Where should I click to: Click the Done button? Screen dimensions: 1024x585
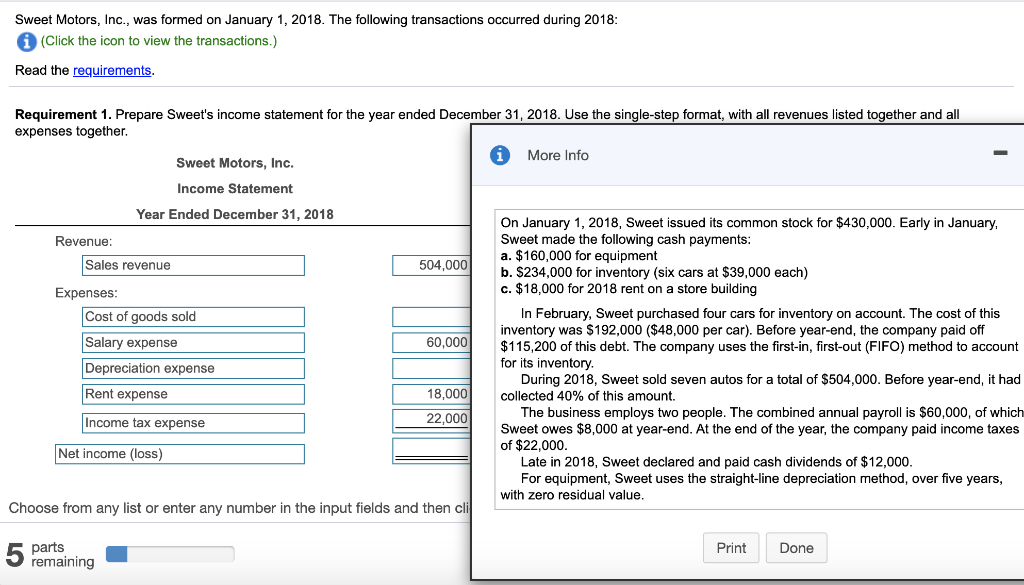[x=796, y=547]
